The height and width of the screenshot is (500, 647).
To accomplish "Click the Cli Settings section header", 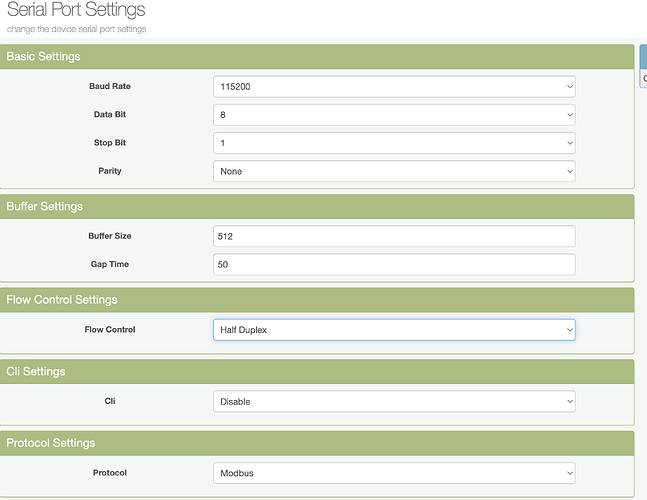I will 317,371.
